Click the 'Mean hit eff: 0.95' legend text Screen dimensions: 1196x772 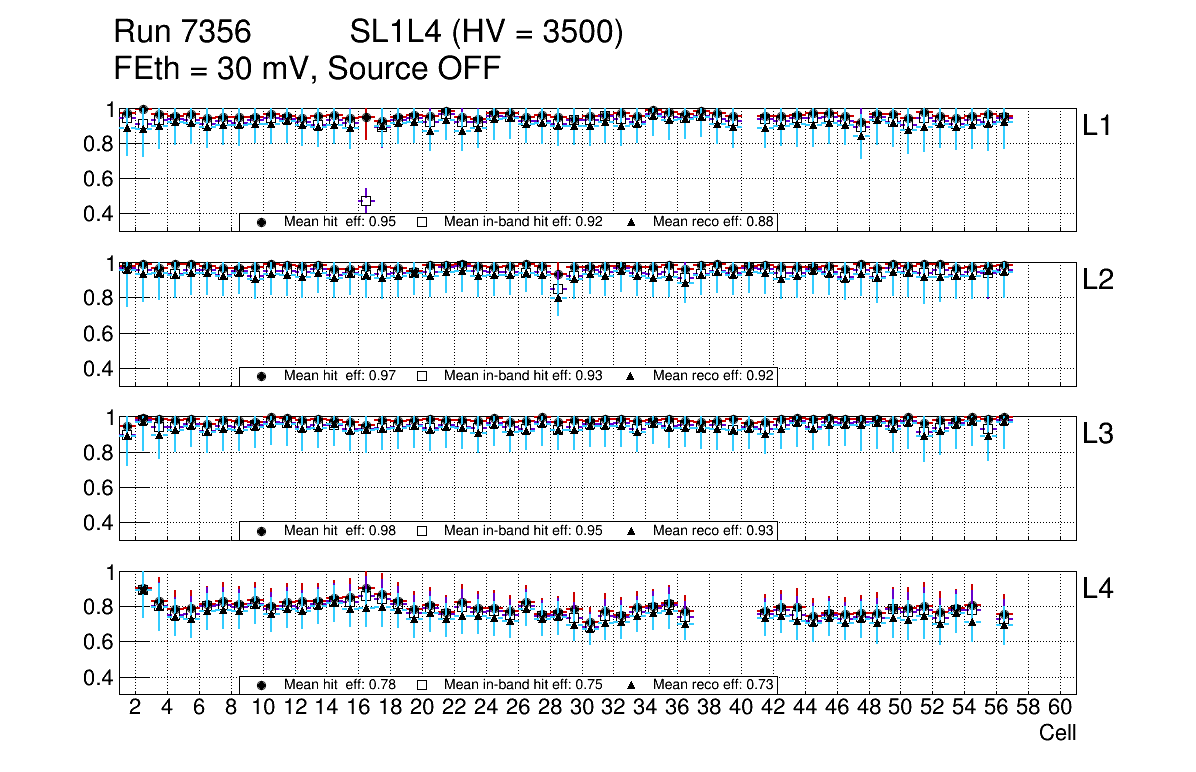(x=340, y=222)
